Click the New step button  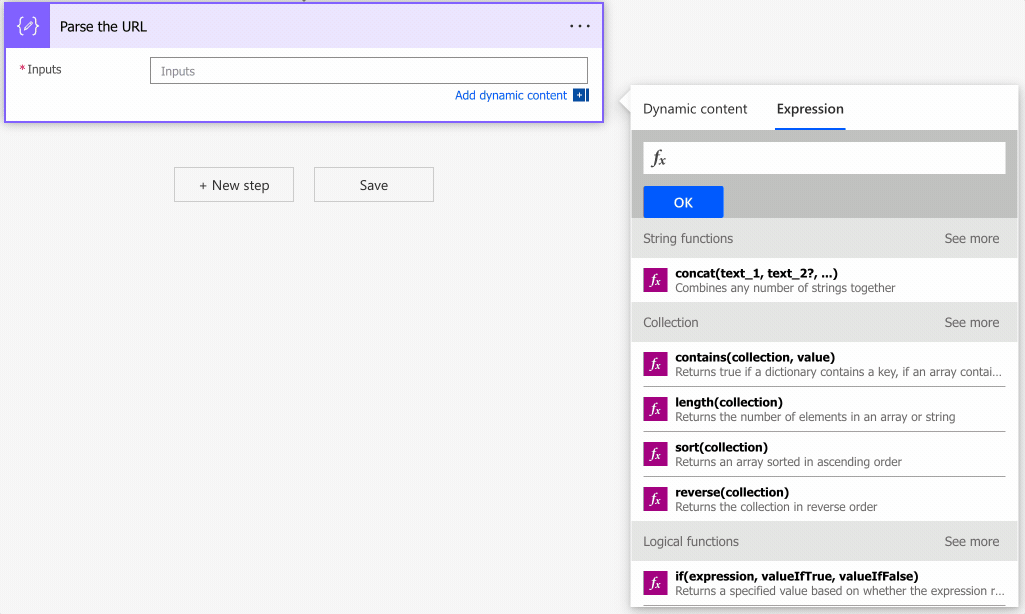pos(234,185)
